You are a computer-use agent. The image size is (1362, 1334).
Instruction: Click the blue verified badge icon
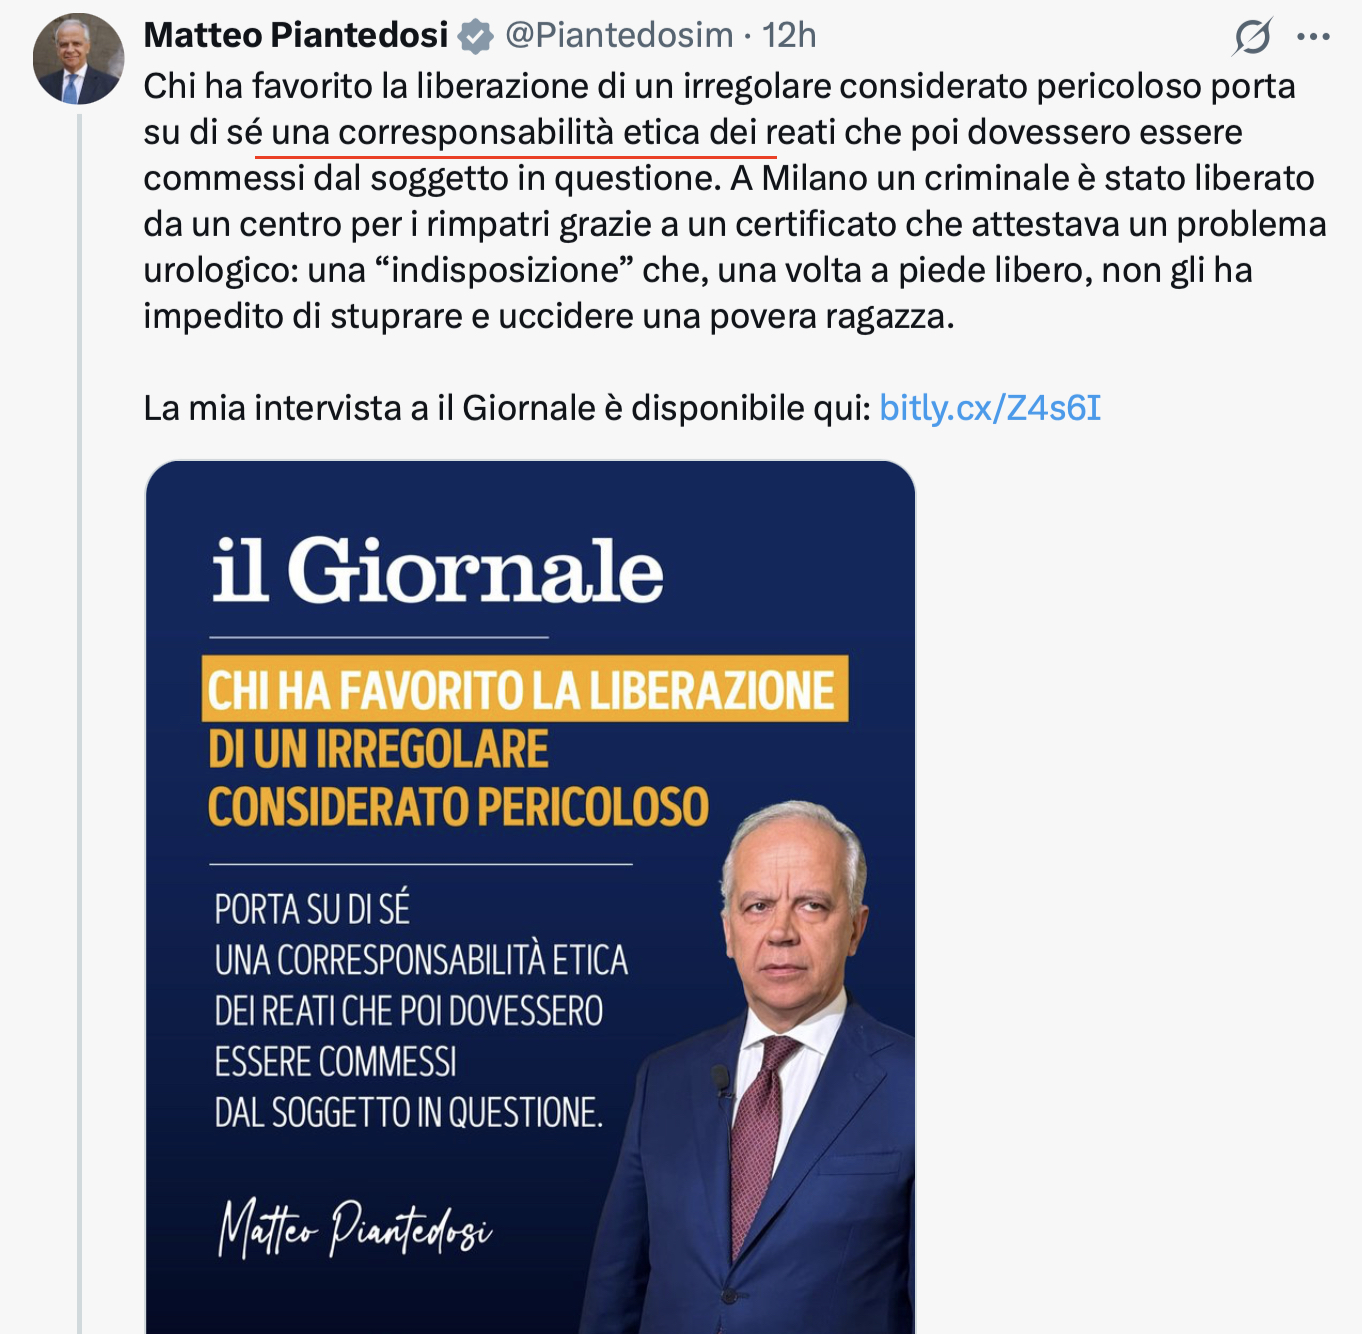tap(475, 37)
